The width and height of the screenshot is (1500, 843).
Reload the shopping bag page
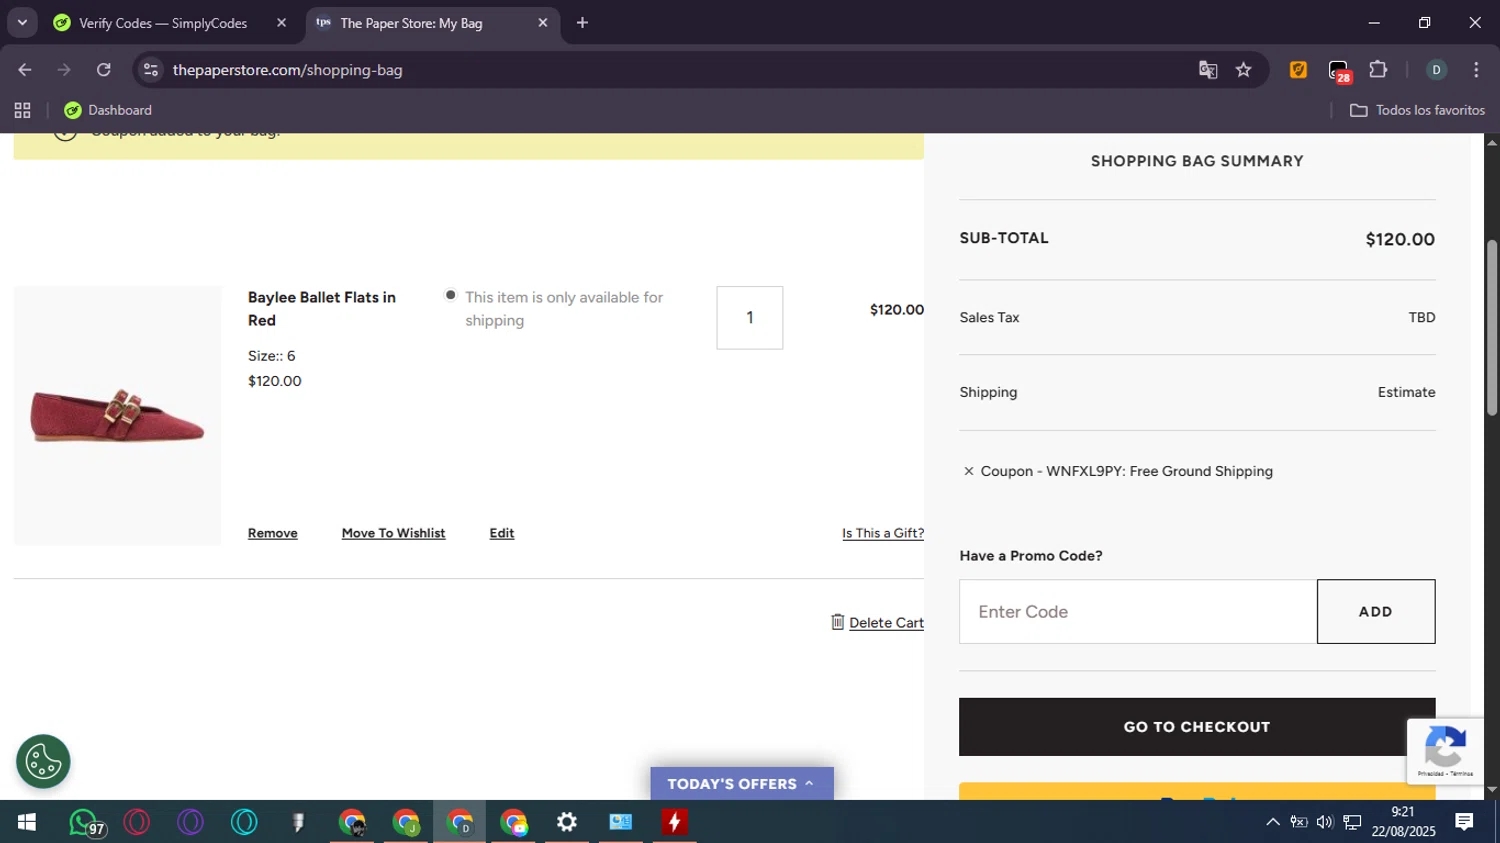(104, 70)
